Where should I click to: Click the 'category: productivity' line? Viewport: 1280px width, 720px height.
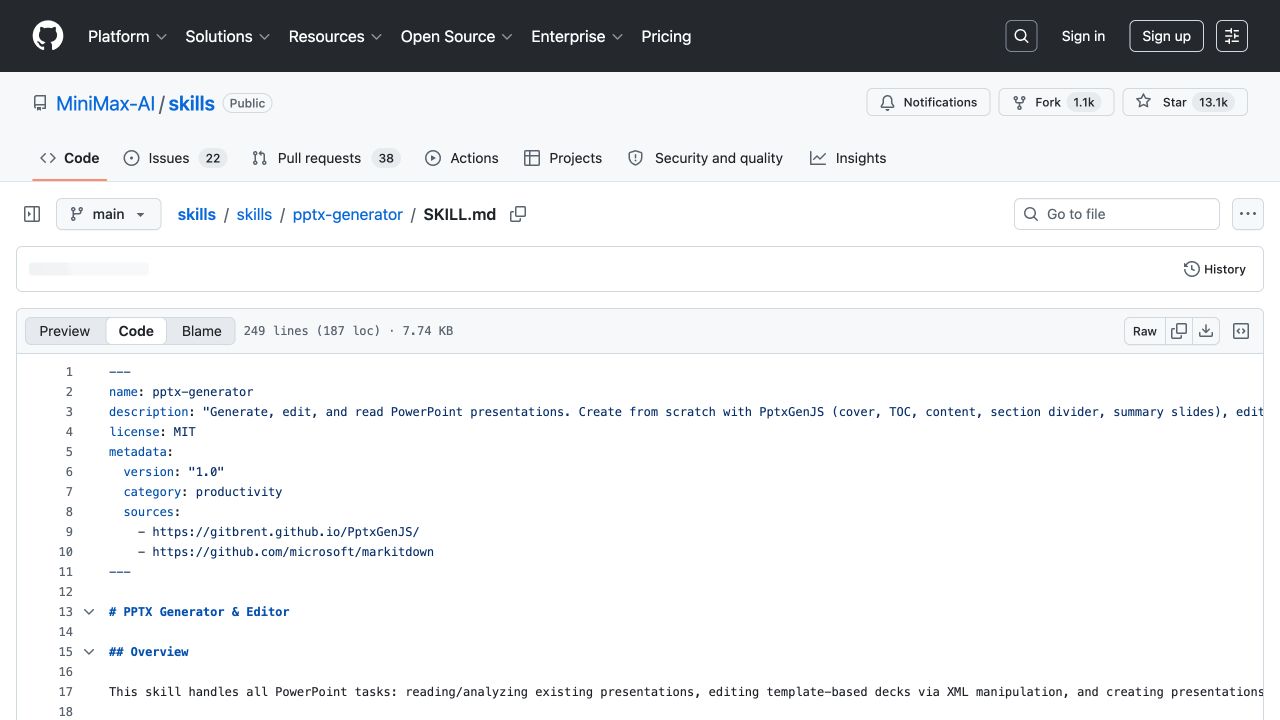click(203, 492)
